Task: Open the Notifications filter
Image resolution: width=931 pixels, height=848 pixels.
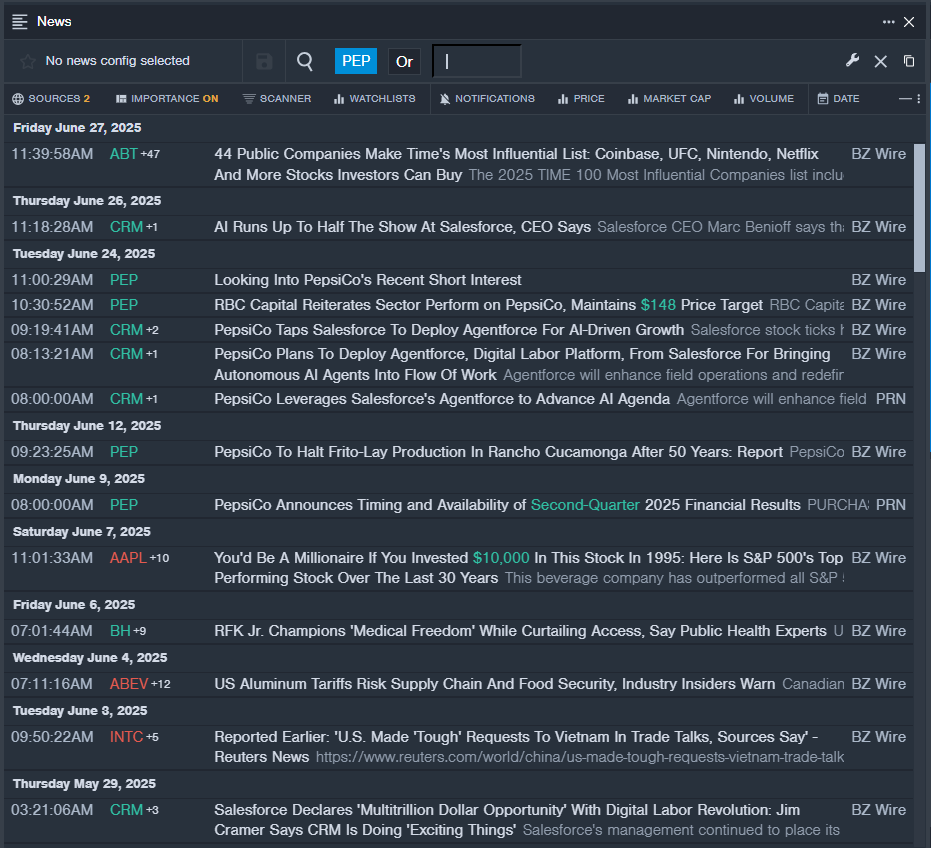Action: tap(487, 99)
